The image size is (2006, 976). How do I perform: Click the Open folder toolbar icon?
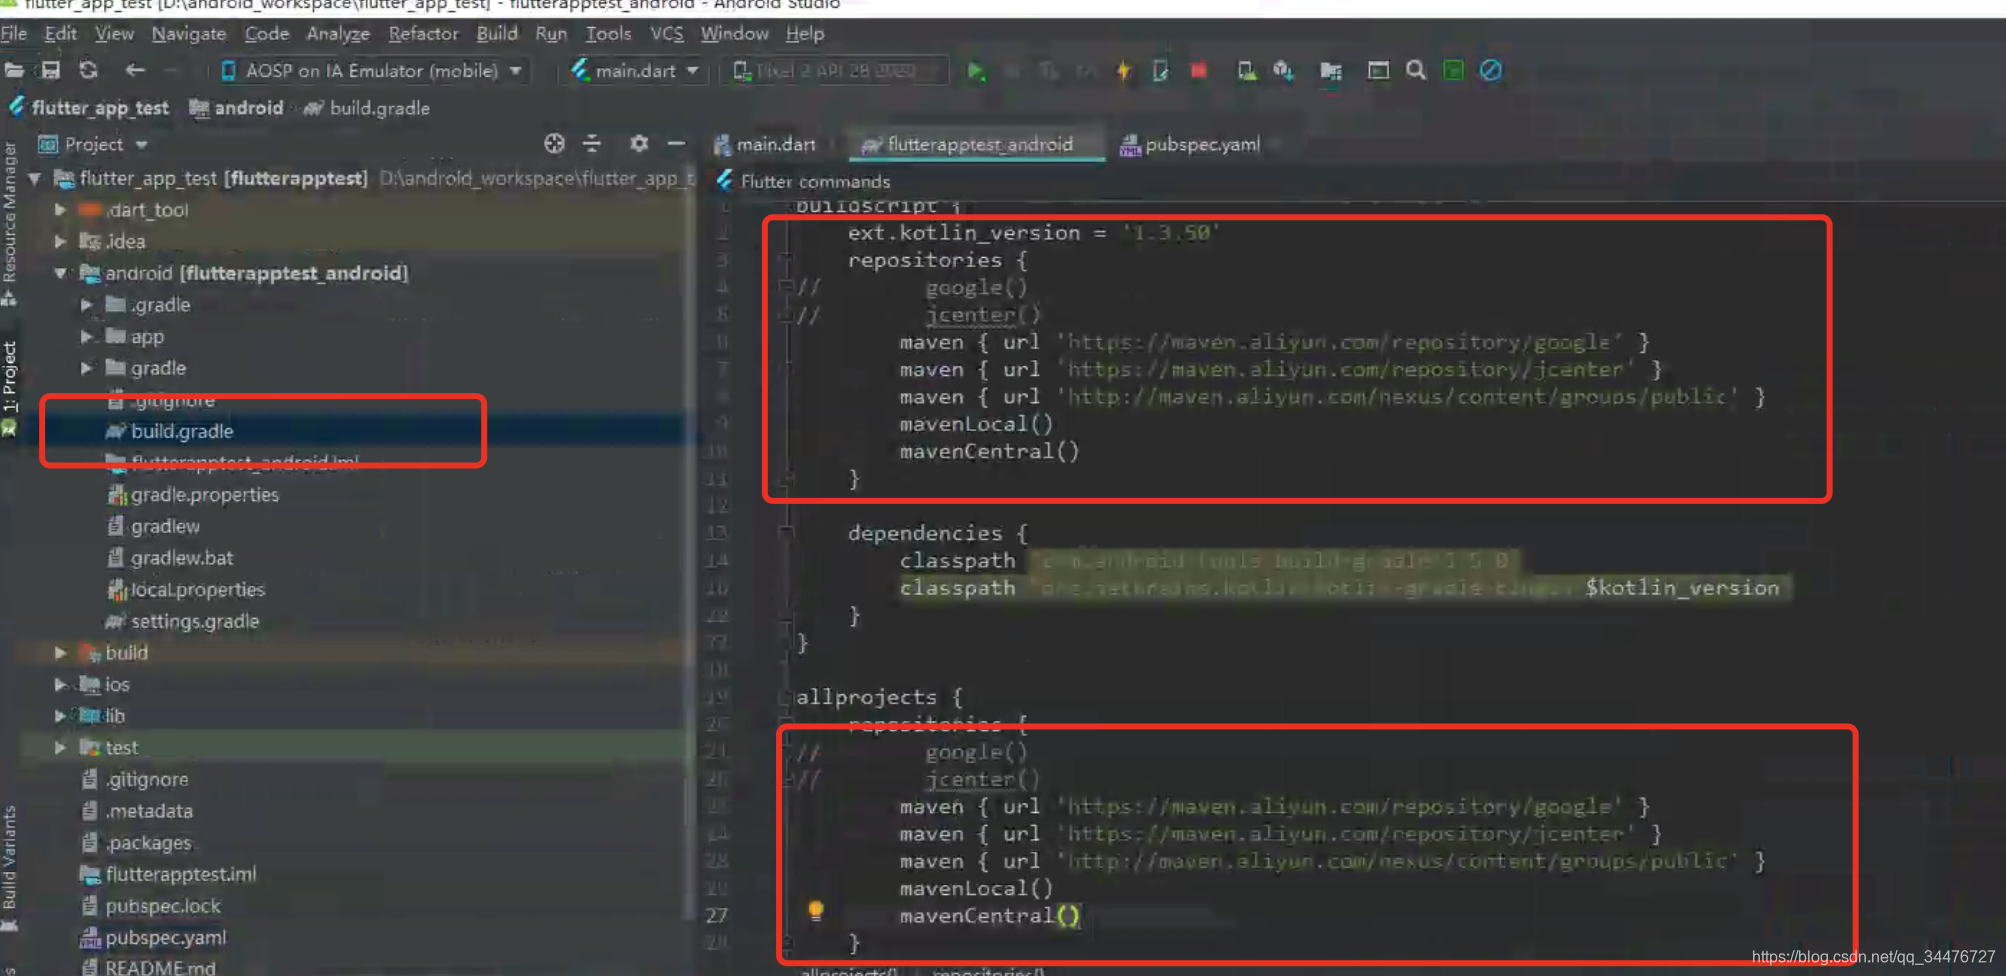14,70
